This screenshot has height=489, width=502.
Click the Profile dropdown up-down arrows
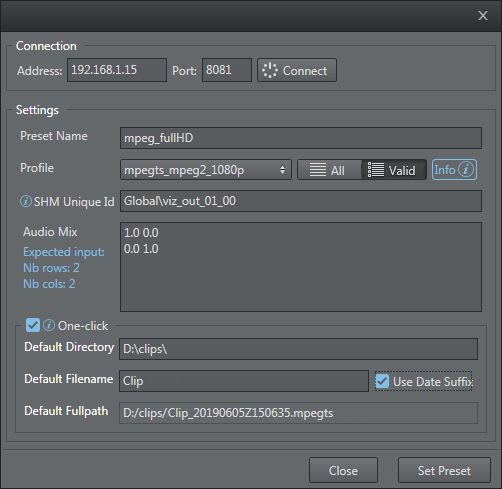point(282,170)
